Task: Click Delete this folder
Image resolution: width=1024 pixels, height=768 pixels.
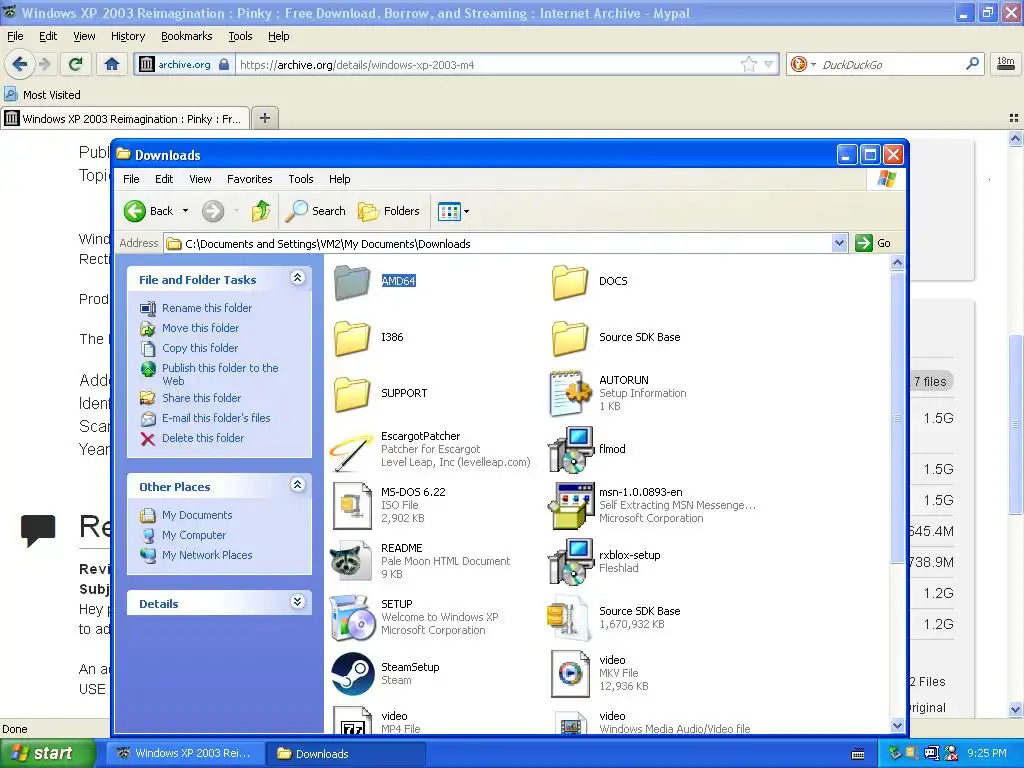Action: [x=202, y=438]
